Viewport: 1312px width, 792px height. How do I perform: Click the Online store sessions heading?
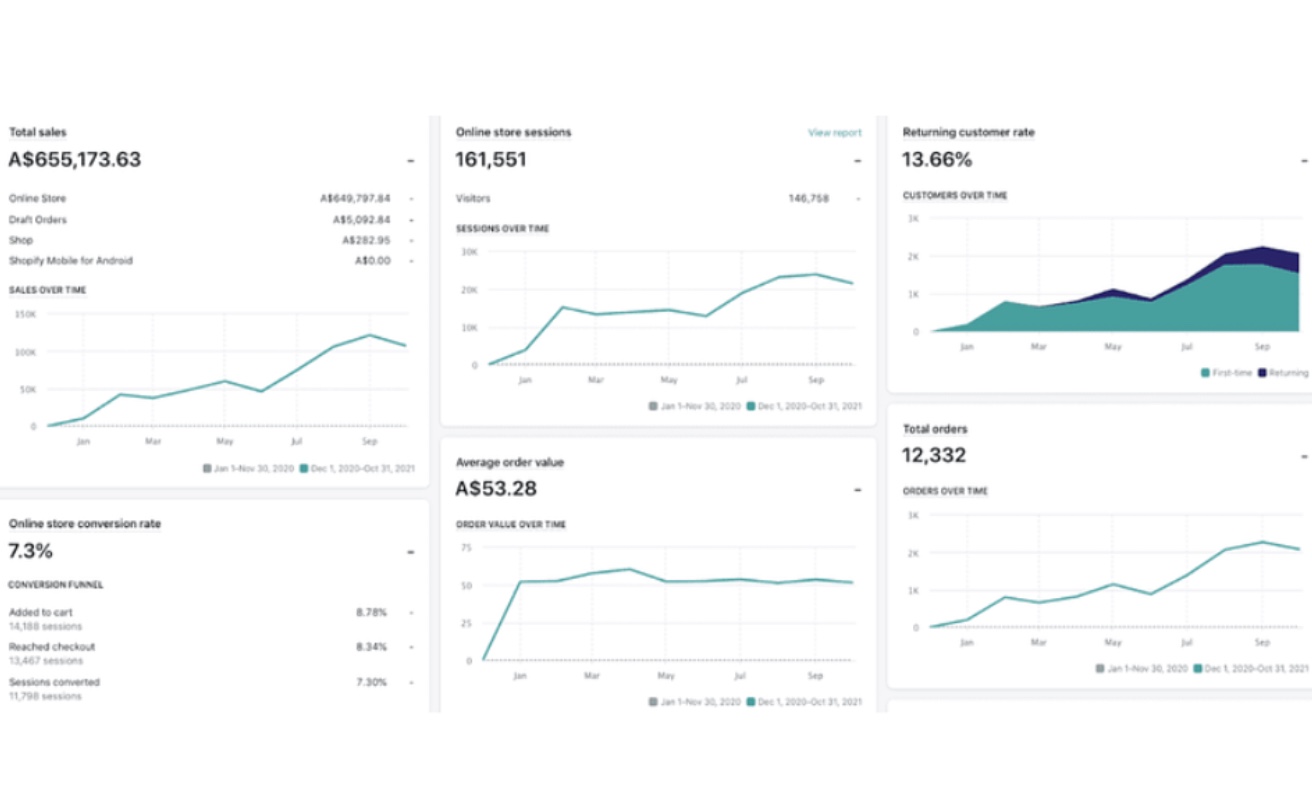tap(513, 132)
